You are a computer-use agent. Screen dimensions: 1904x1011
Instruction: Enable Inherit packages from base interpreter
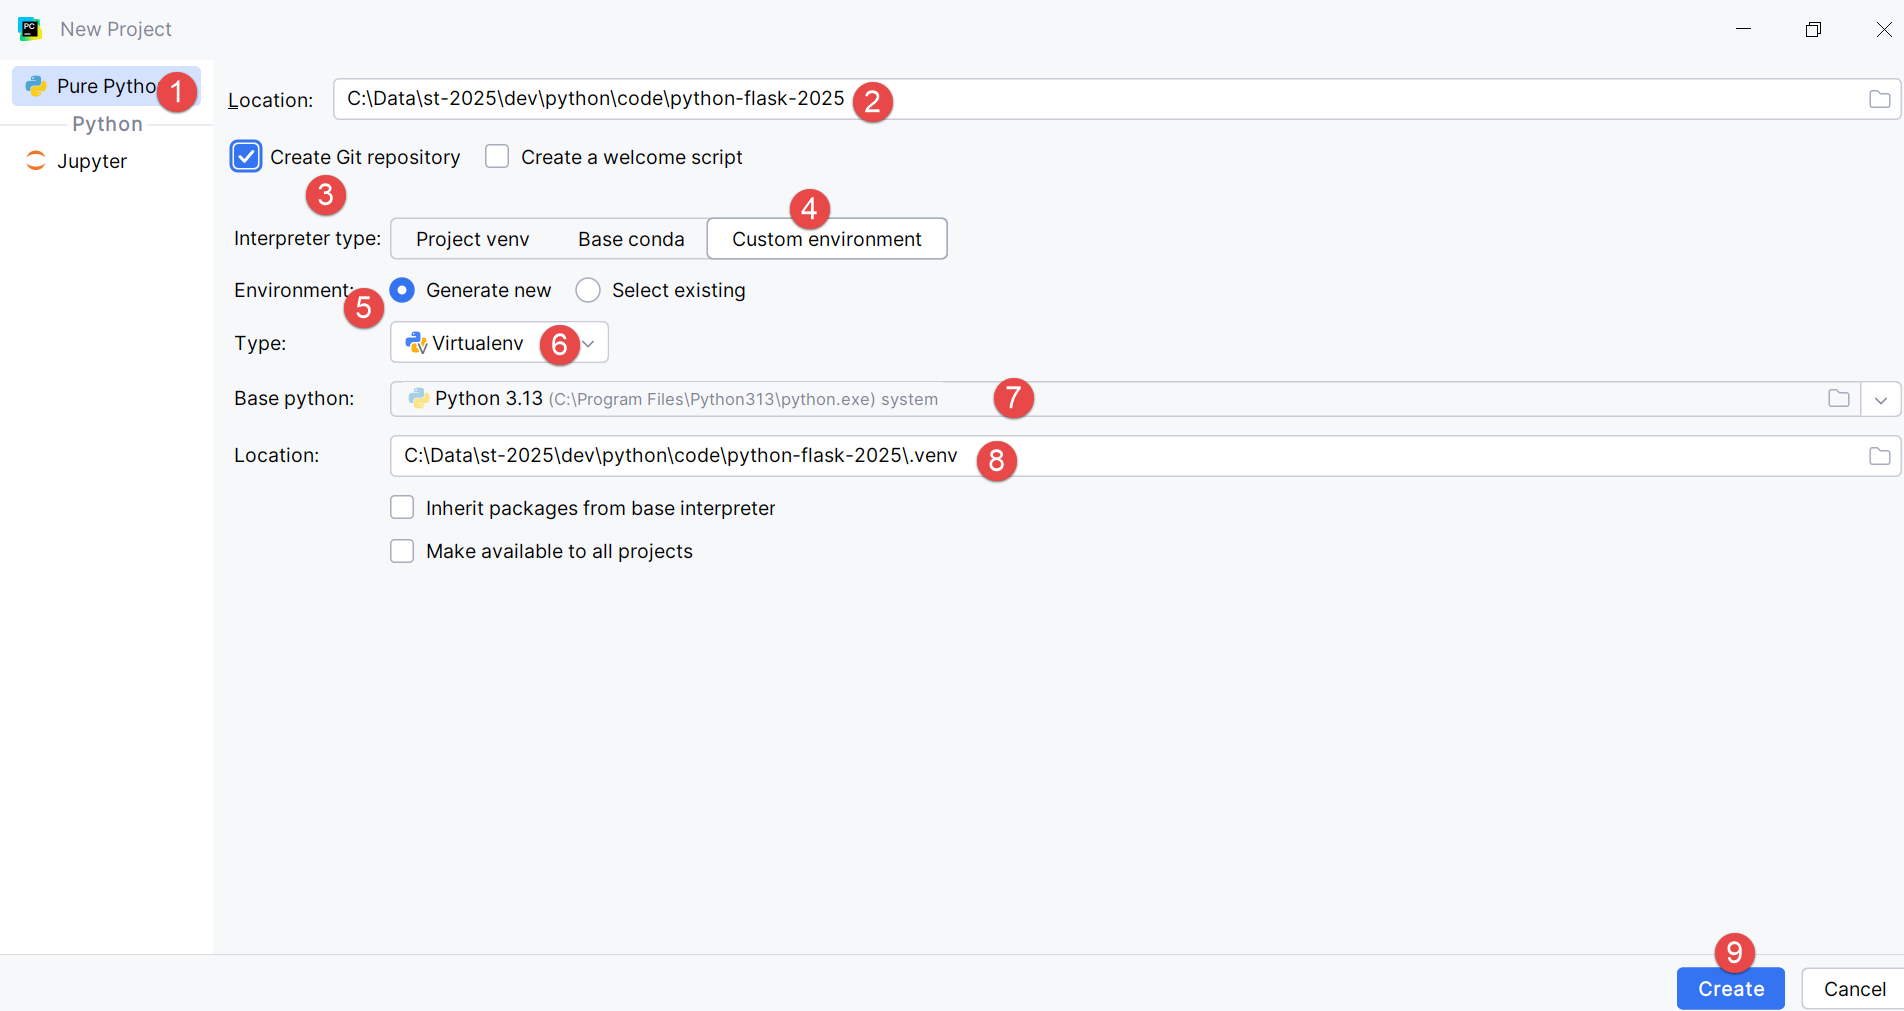pos(402,508)
